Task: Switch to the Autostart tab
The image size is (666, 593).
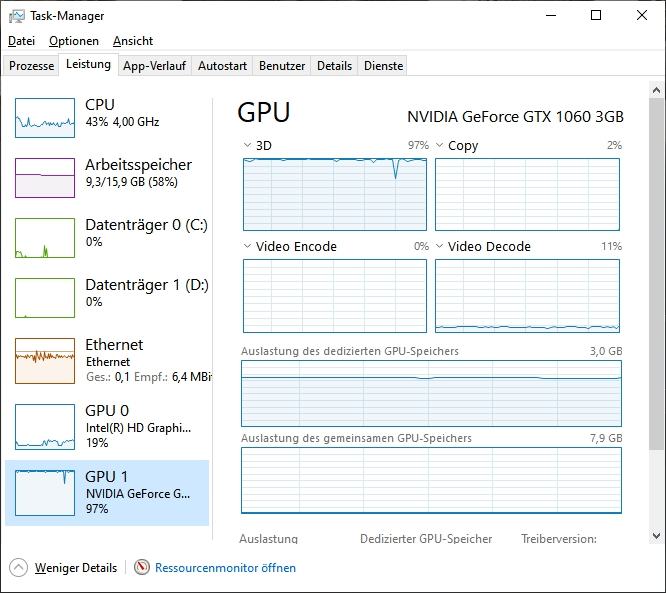Action: [222, 66]
